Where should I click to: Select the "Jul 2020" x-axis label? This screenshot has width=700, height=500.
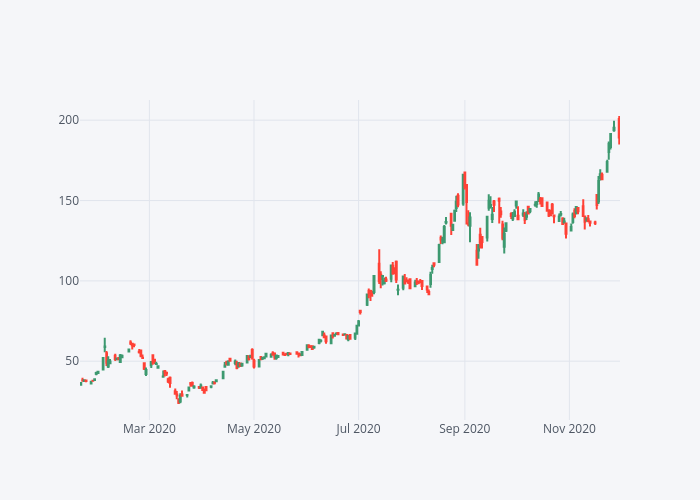[x=359, y=429]
